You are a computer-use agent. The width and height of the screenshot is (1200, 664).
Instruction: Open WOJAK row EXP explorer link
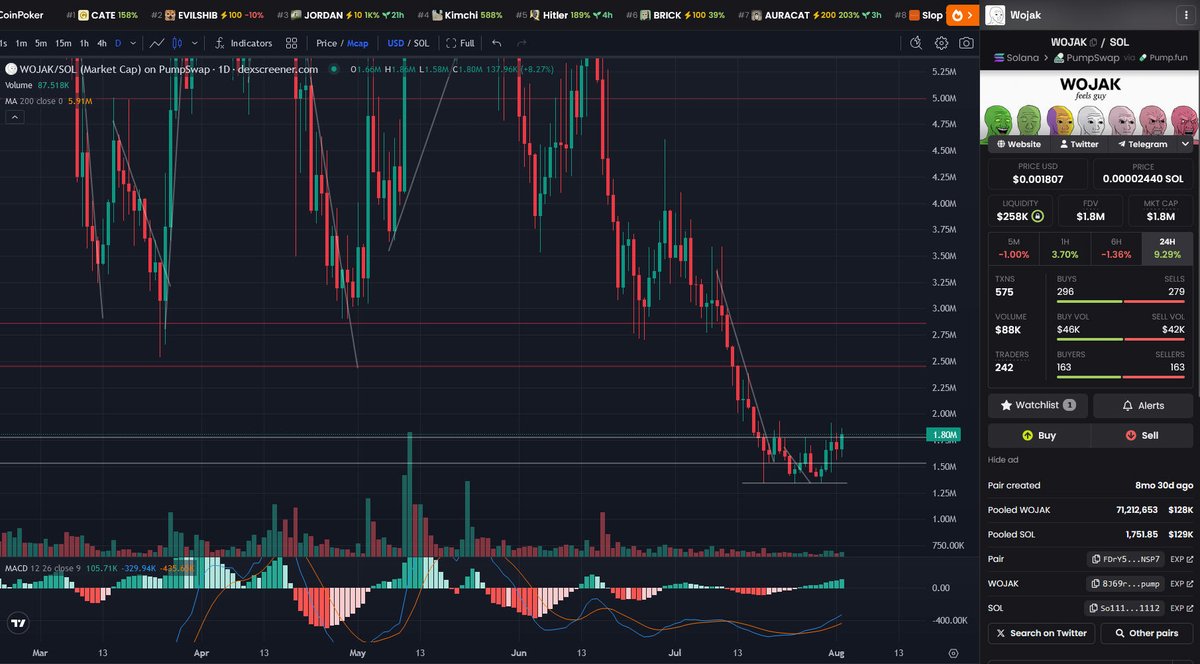pyautogui.click(x=1182, y=583)
